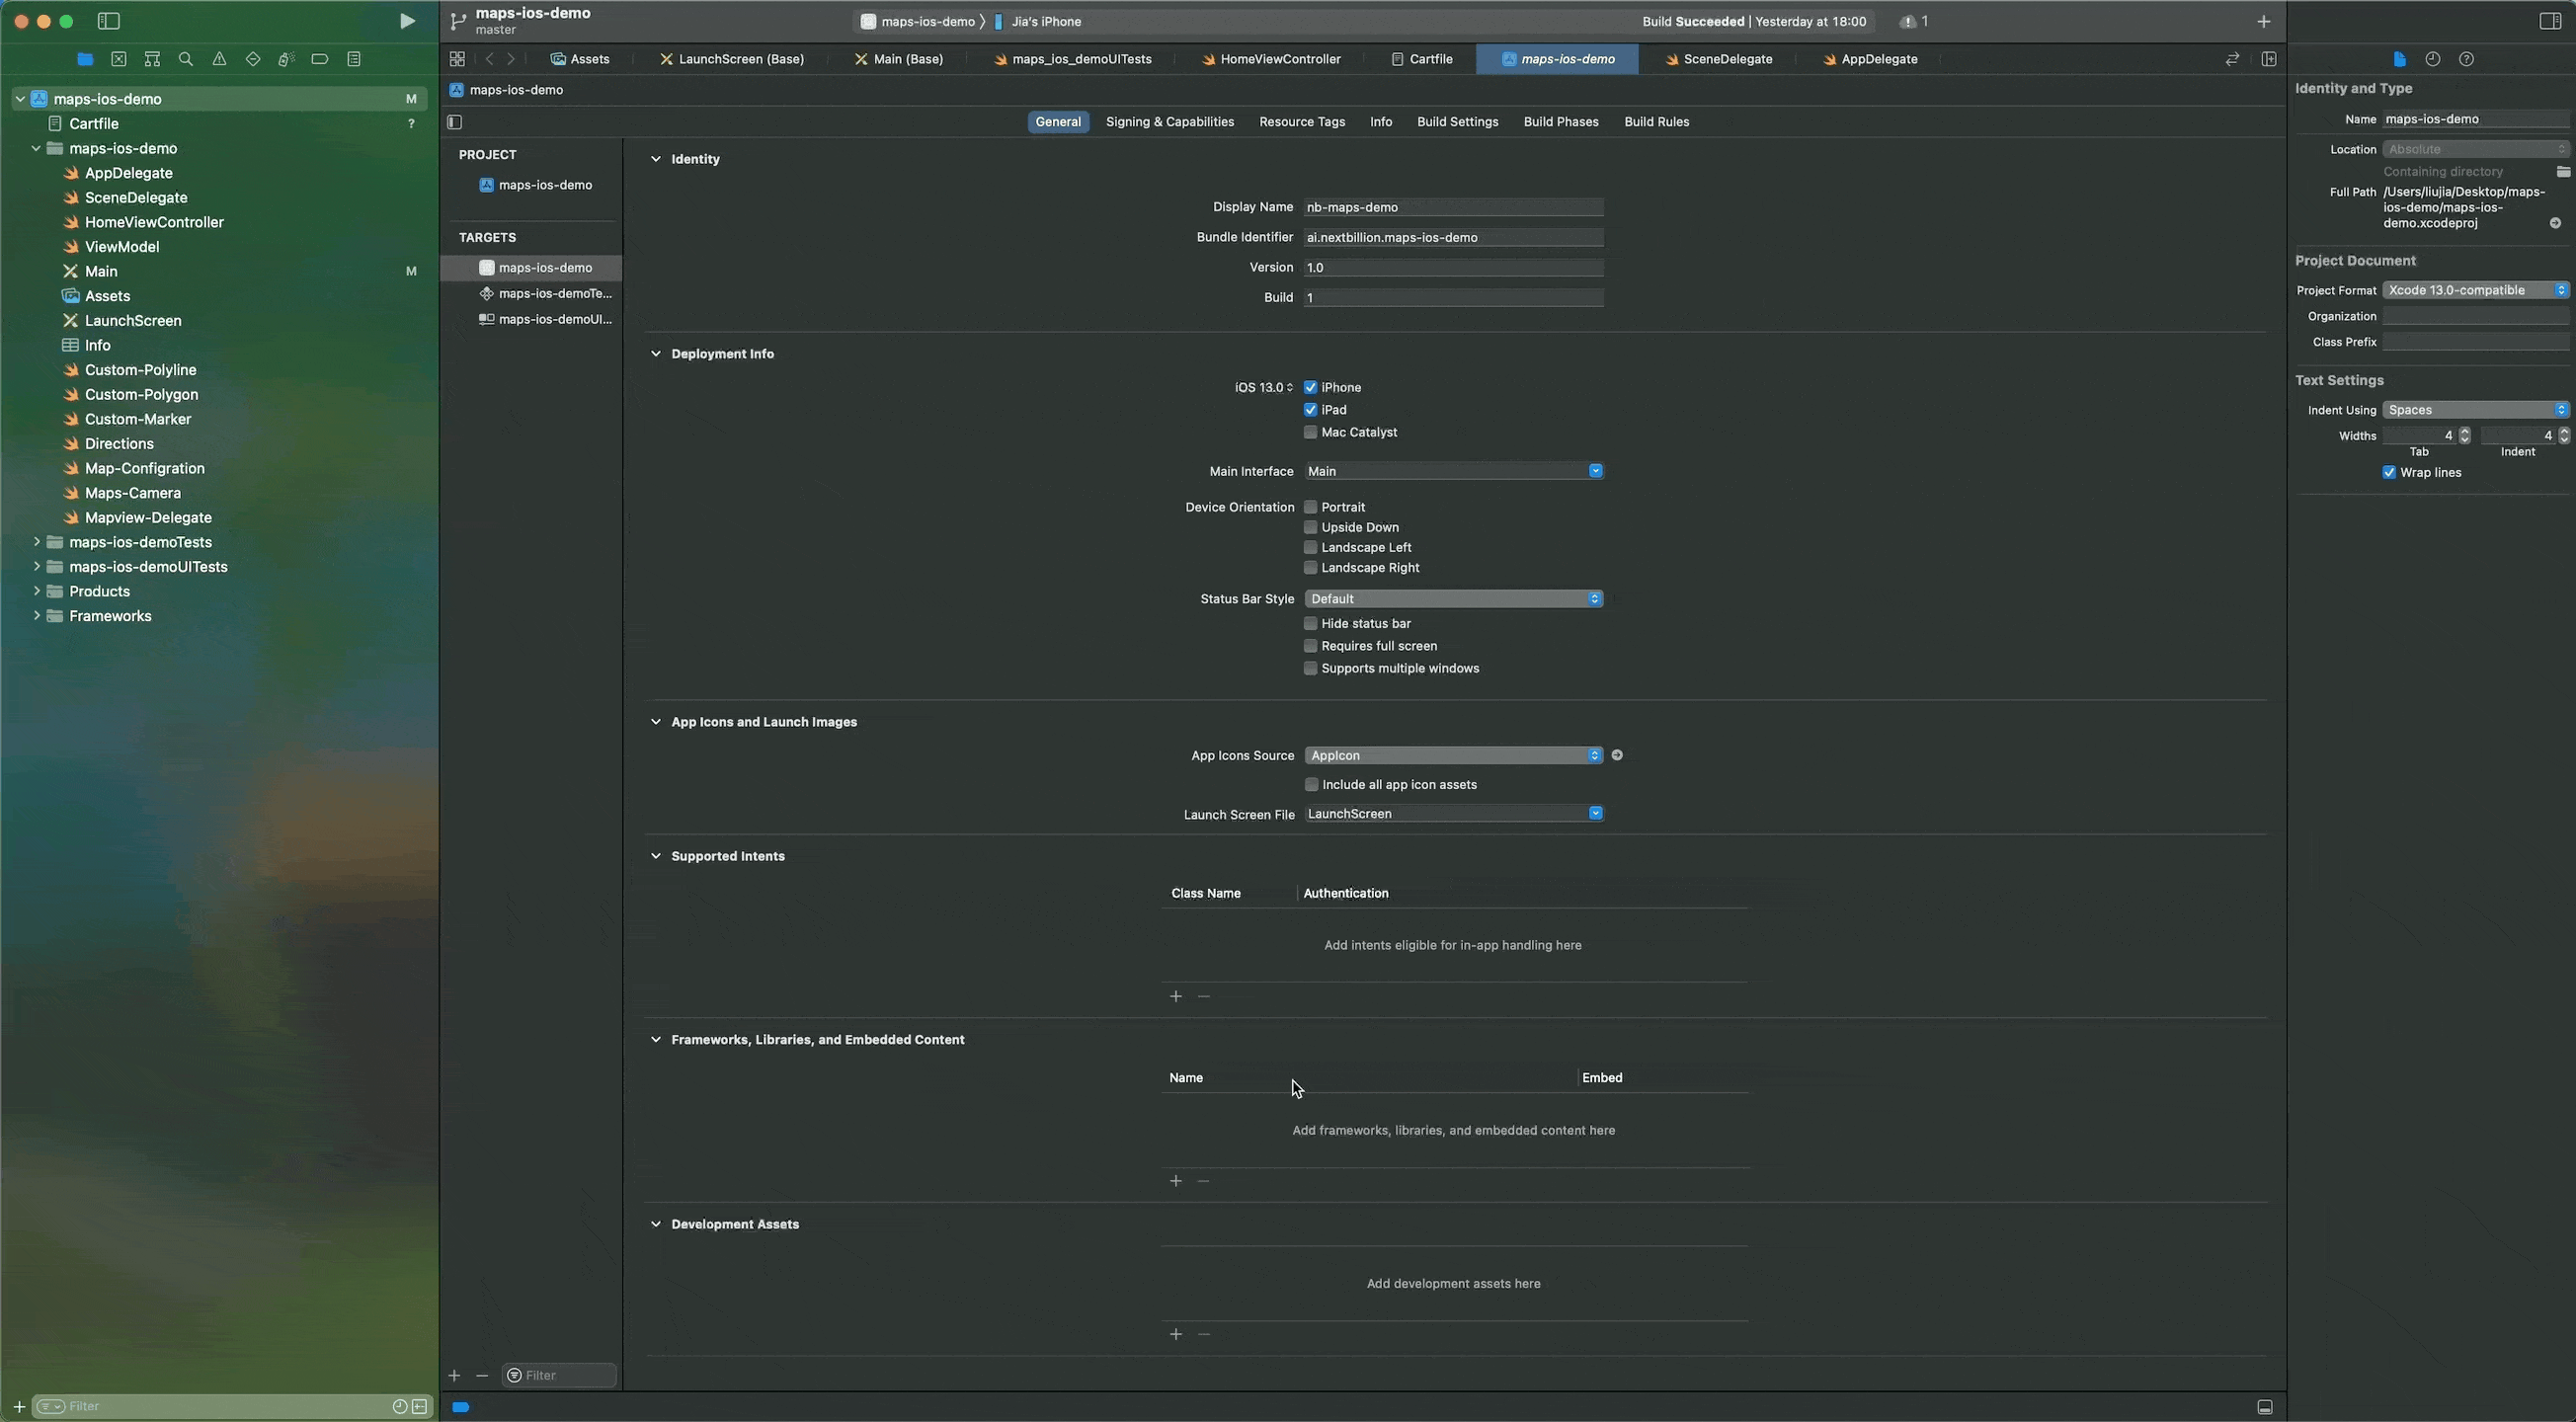Open the Report navigator icon
This screenshot has width=2576, height=1422.
pos(354,59)
